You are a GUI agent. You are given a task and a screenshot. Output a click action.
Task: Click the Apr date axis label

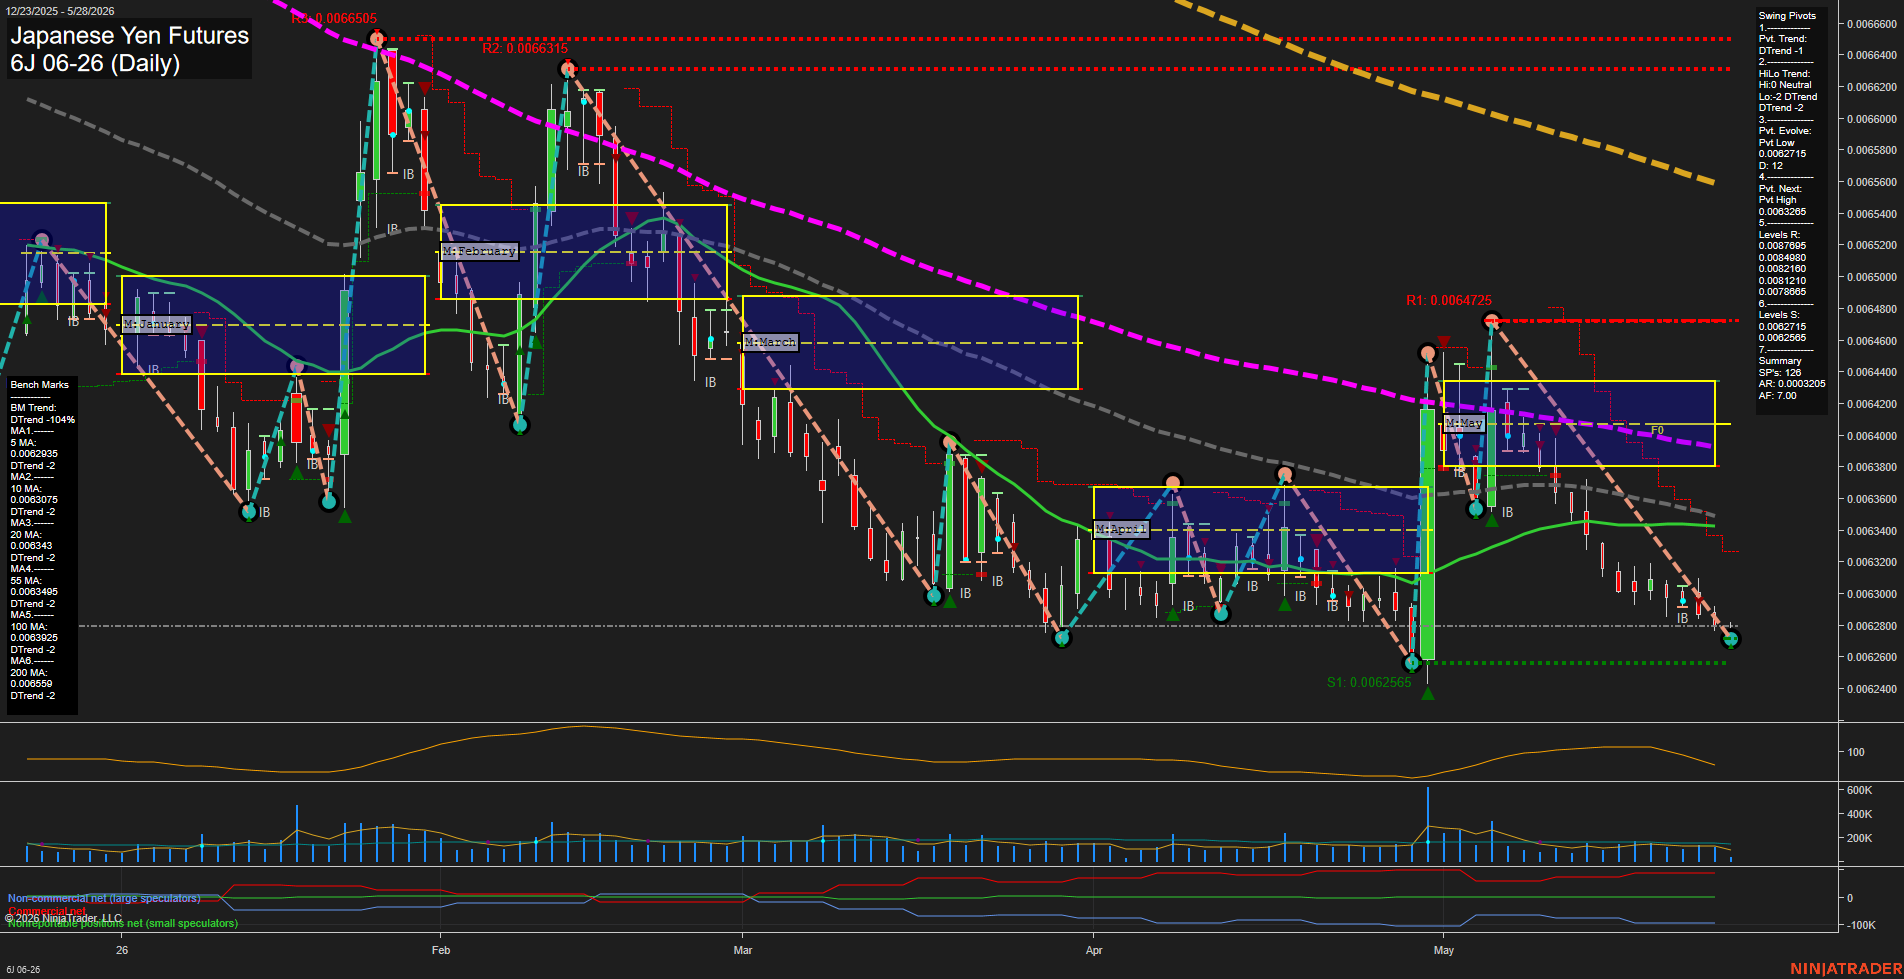1094,950
